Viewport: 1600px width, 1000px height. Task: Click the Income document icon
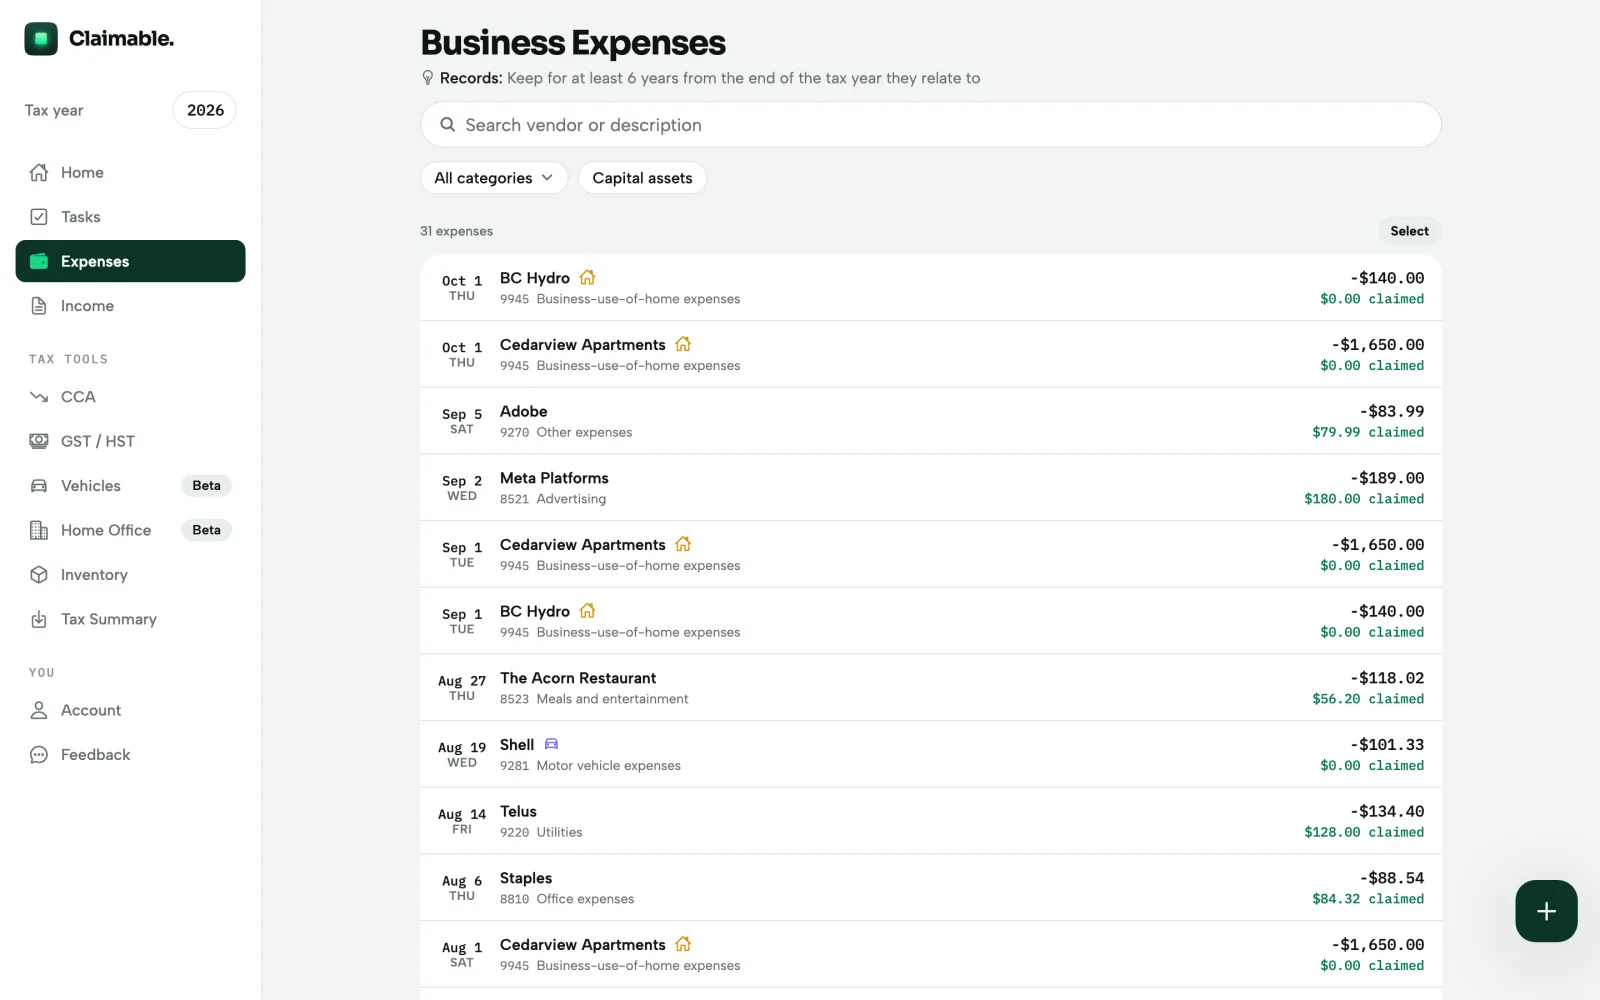pyautogui.click(x=39, y=306)
